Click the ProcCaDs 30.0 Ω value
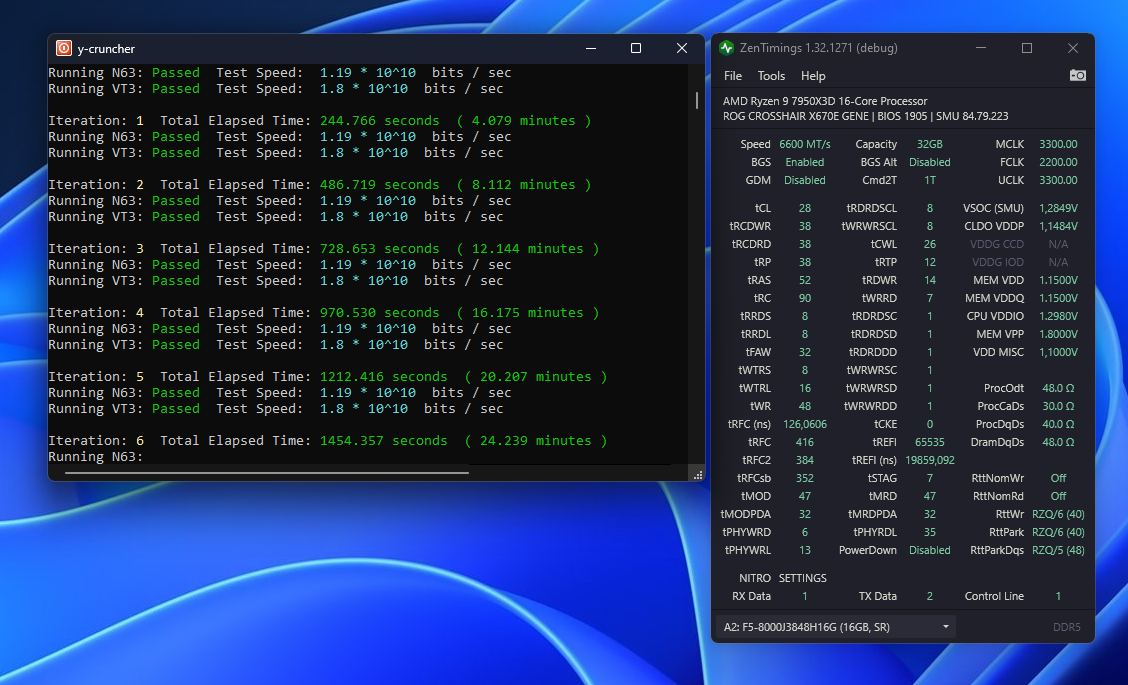 [1058, 406]
